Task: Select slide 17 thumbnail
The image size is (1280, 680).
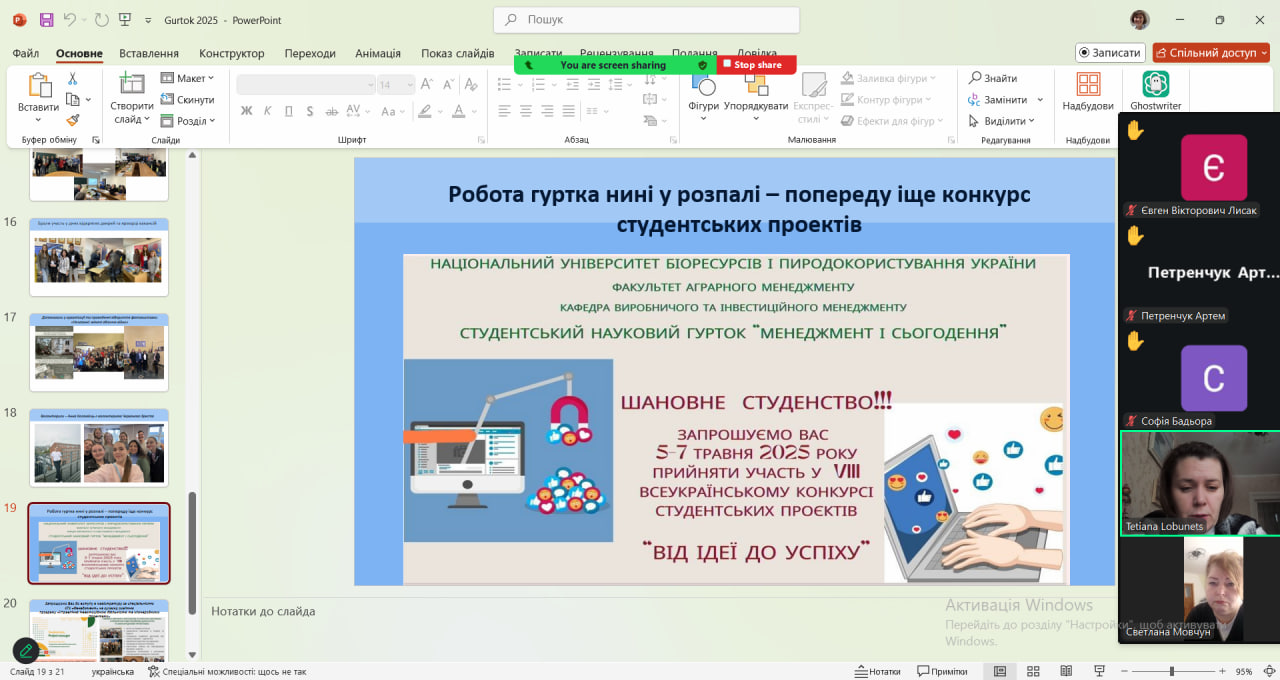Action: coord(99,352)
